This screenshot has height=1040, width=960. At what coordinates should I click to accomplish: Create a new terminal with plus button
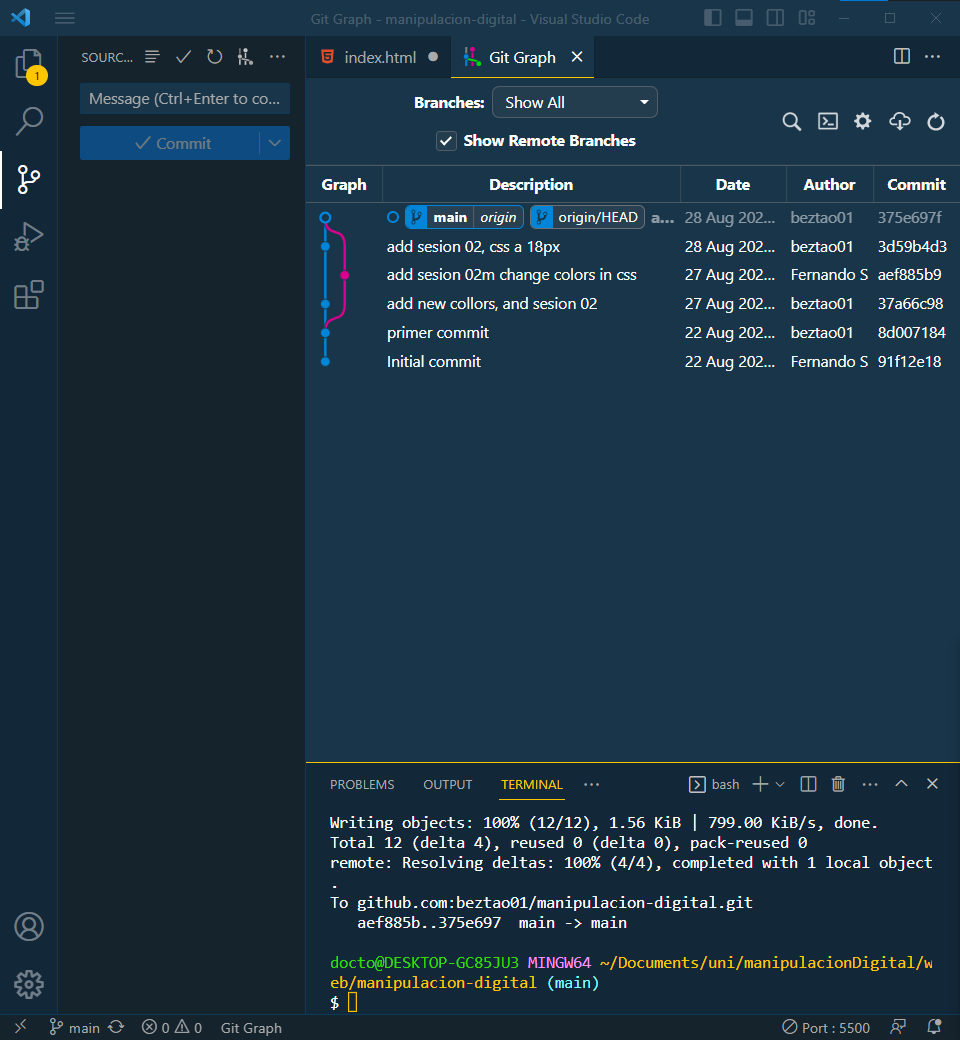point(760,784)
